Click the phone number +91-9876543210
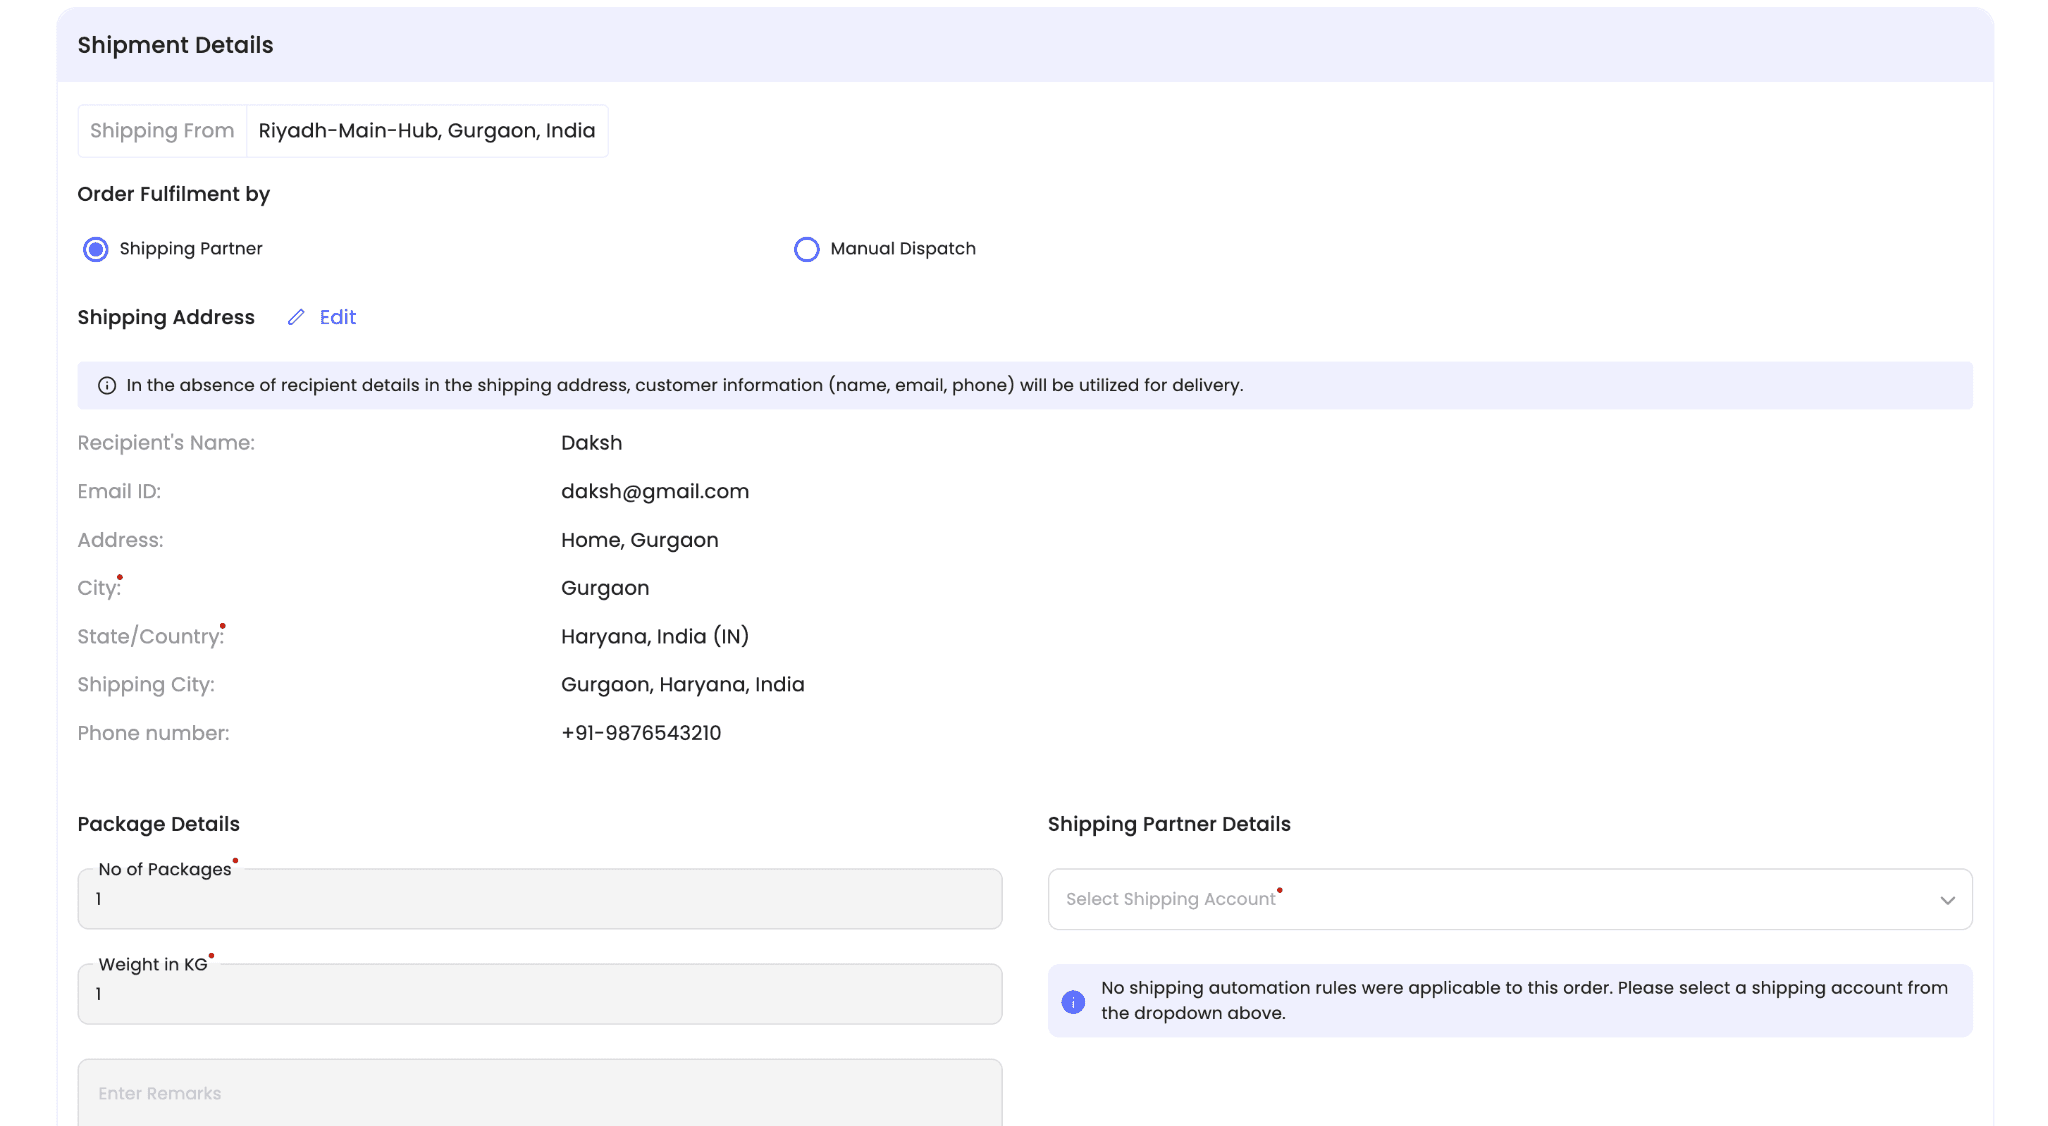The width and height of the screenshot is (2048, 1126). 641,733
